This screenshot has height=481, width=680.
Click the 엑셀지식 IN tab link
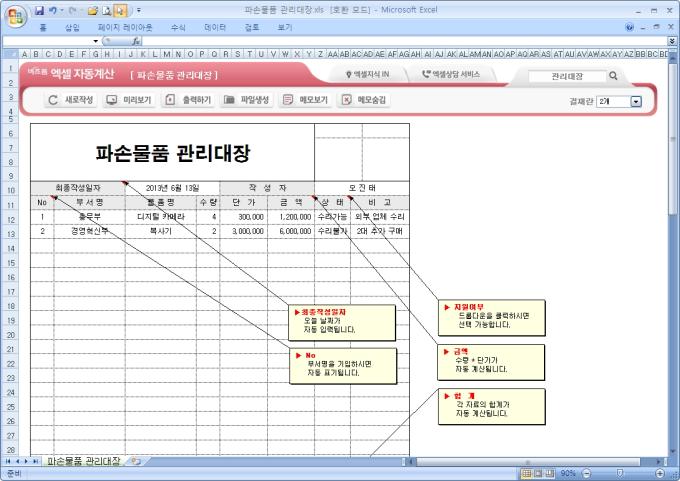[368, 75]
